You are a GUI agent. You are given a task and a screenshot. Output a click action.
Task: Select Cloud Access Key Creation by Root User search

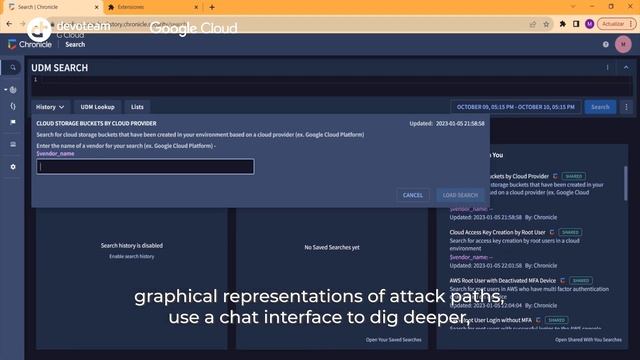click(x=497, y=232)
